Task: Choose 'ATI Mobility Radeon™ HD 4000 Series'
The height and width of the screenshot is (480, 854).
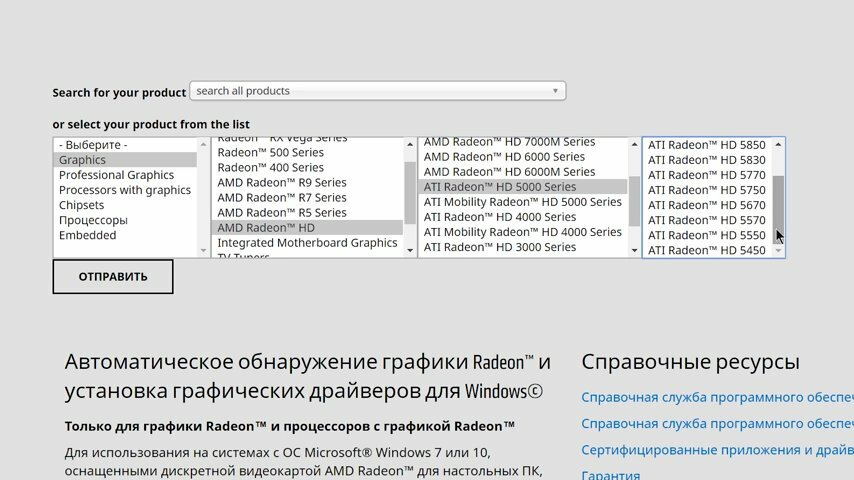Action: 523,232
